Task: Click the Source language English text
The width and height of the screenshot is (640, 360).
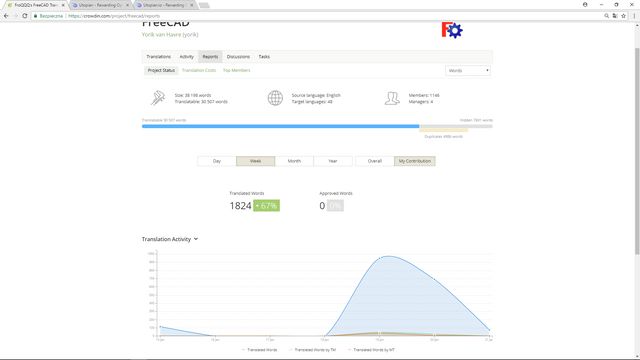Action: click(x=316, y=95)
